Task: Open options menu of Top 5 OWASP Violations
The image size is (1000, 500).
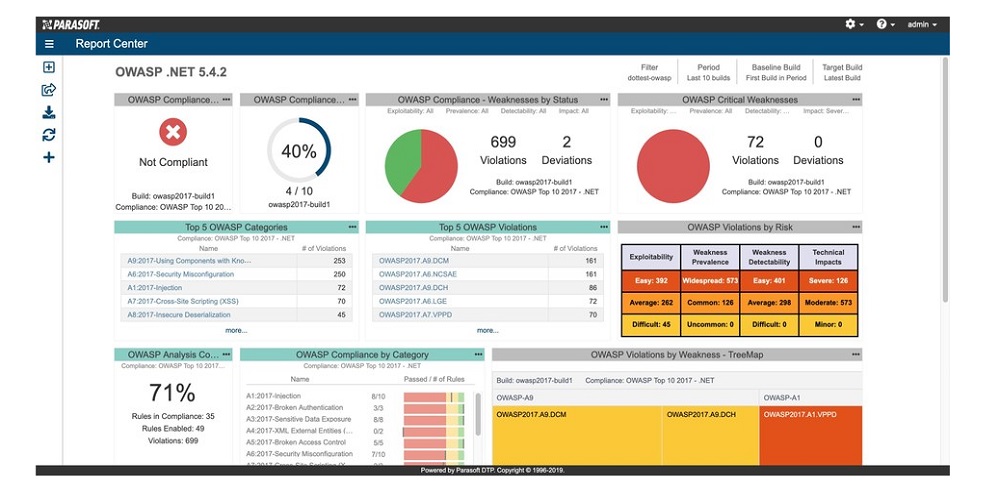Action: tap(604, 227)
